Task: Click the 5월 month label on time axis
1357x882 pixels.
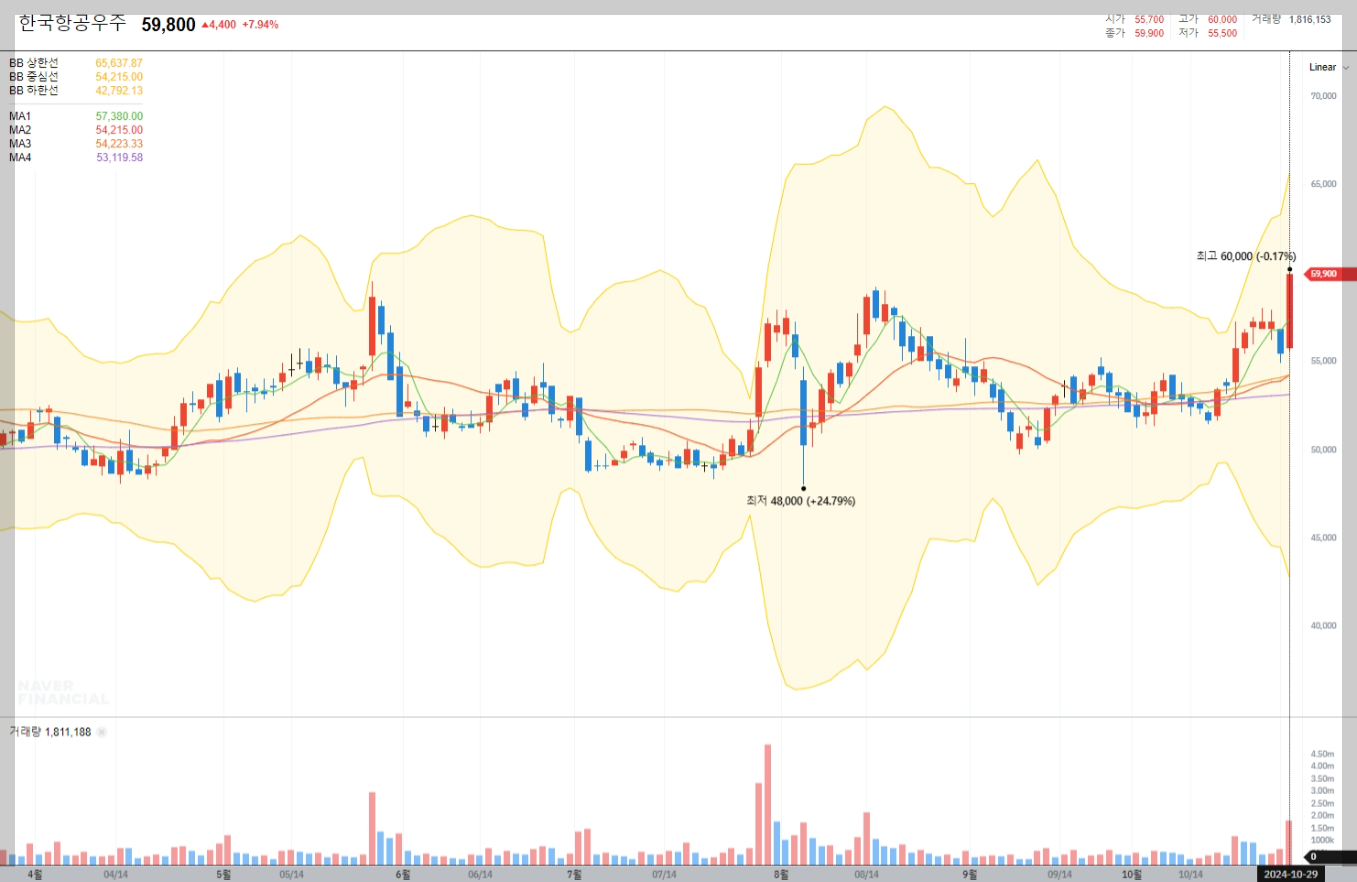Action: [223, 874]
